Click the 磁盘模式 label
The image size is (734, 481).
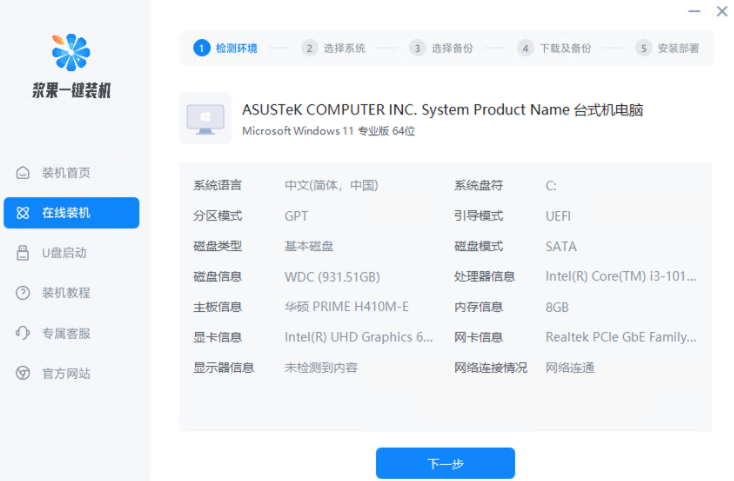(478, 246)
